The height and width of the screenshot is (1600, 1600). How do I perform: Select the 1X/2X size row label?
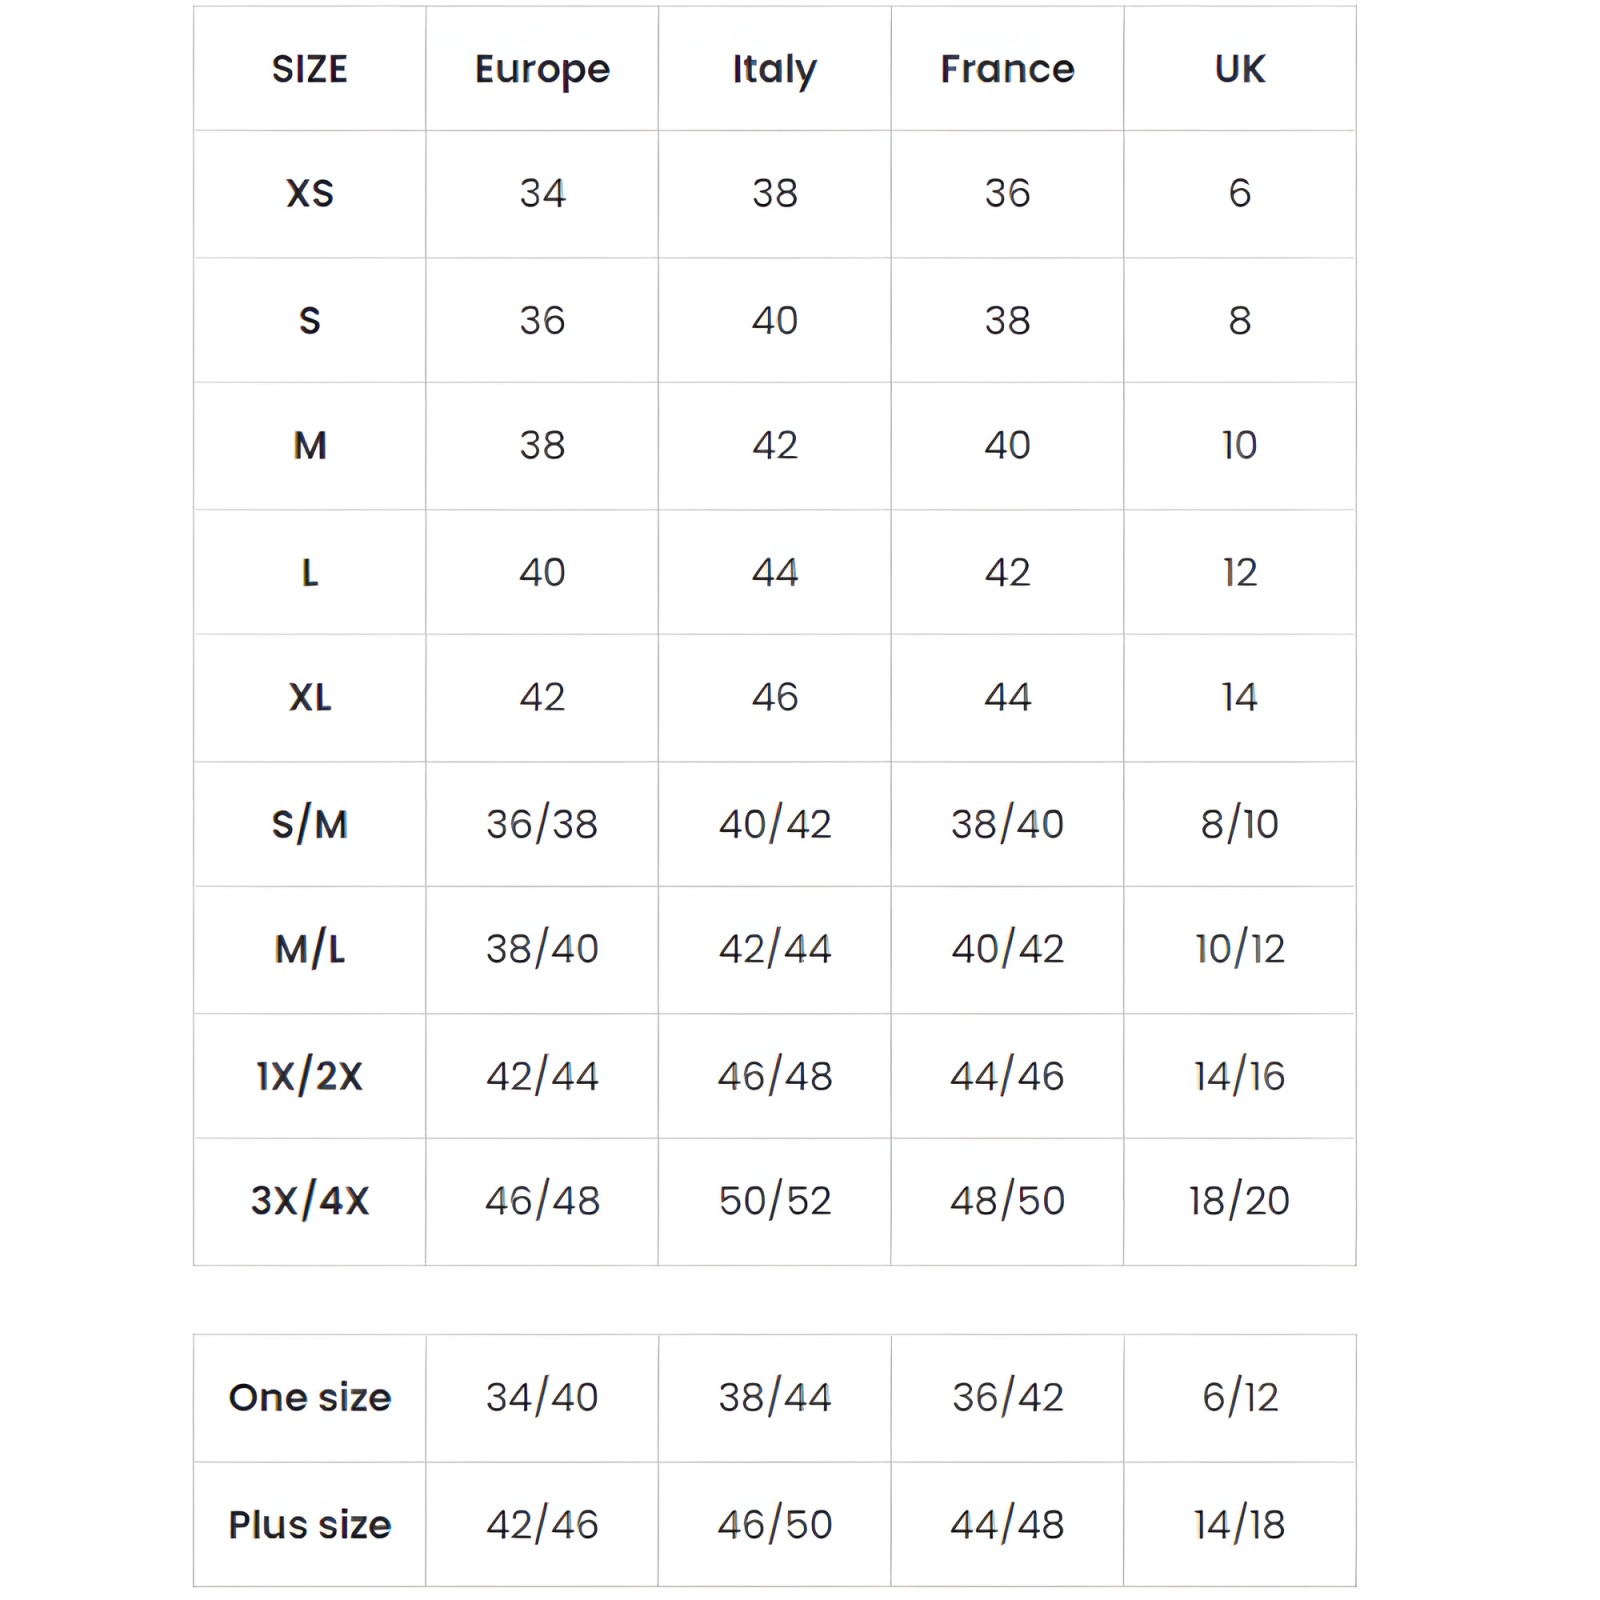pos(309,1076)
